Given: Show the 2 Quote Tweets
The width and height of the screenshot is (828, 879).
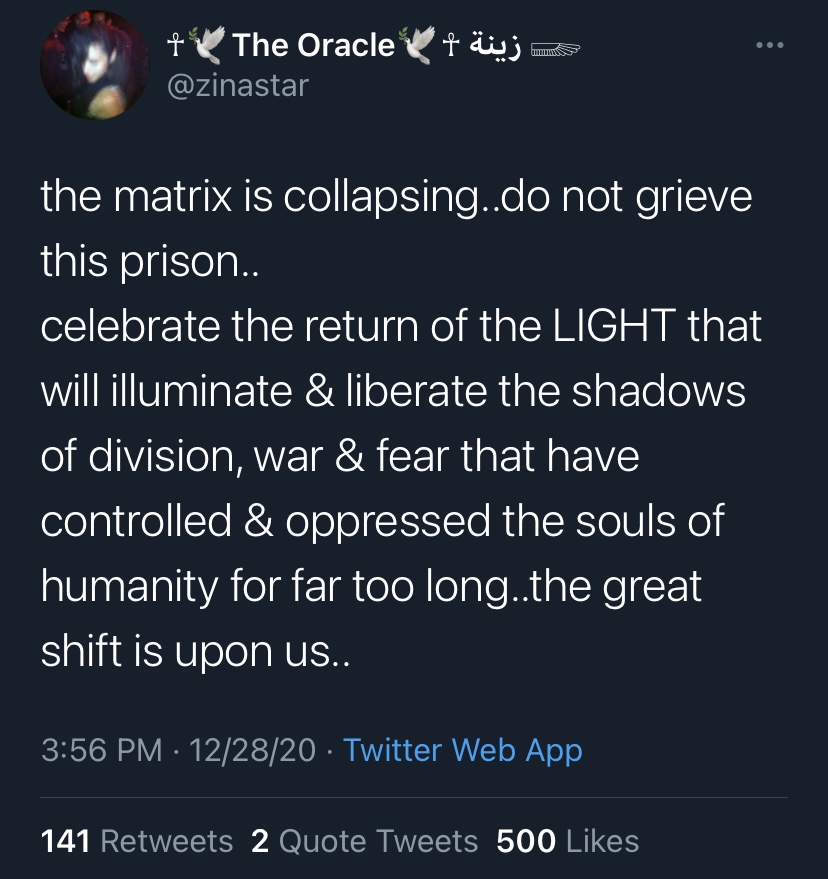Looking at the screenshot, I should (x=364, y=841).
